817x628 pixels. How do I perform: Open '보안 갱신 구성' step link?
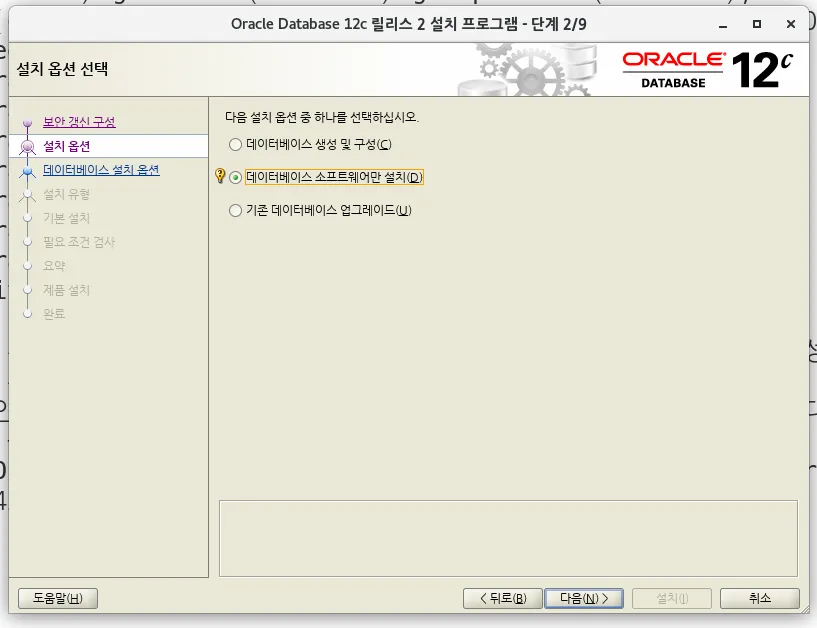coord(79,122)
